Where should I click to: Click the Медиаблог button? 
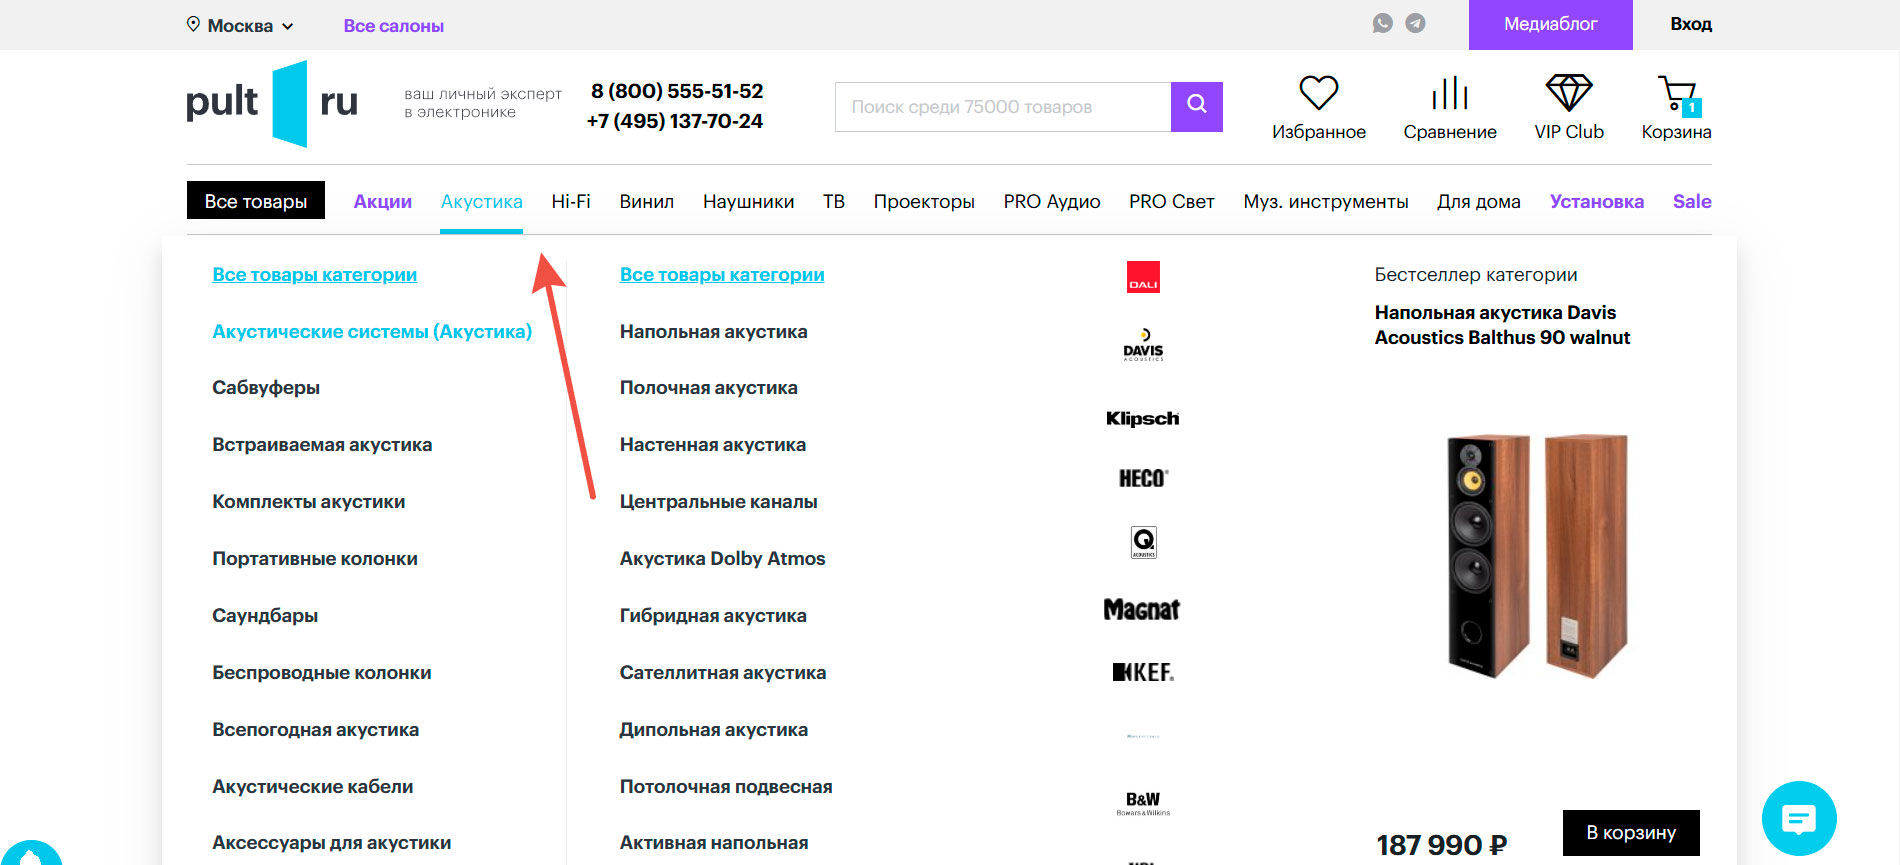coord(1551,24)
